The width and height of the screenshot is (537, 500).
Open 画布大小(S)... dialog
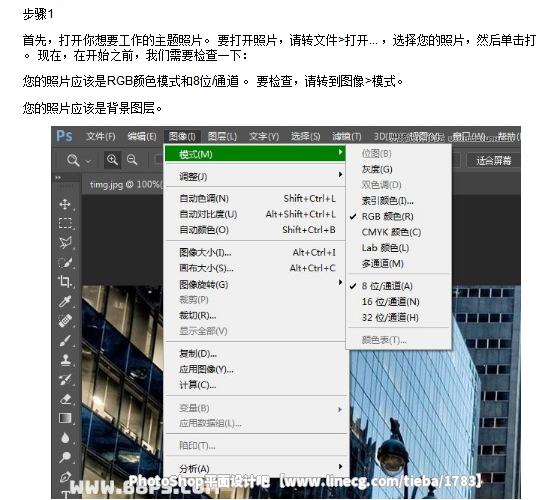pyautogui.click(x=255, y=268)
